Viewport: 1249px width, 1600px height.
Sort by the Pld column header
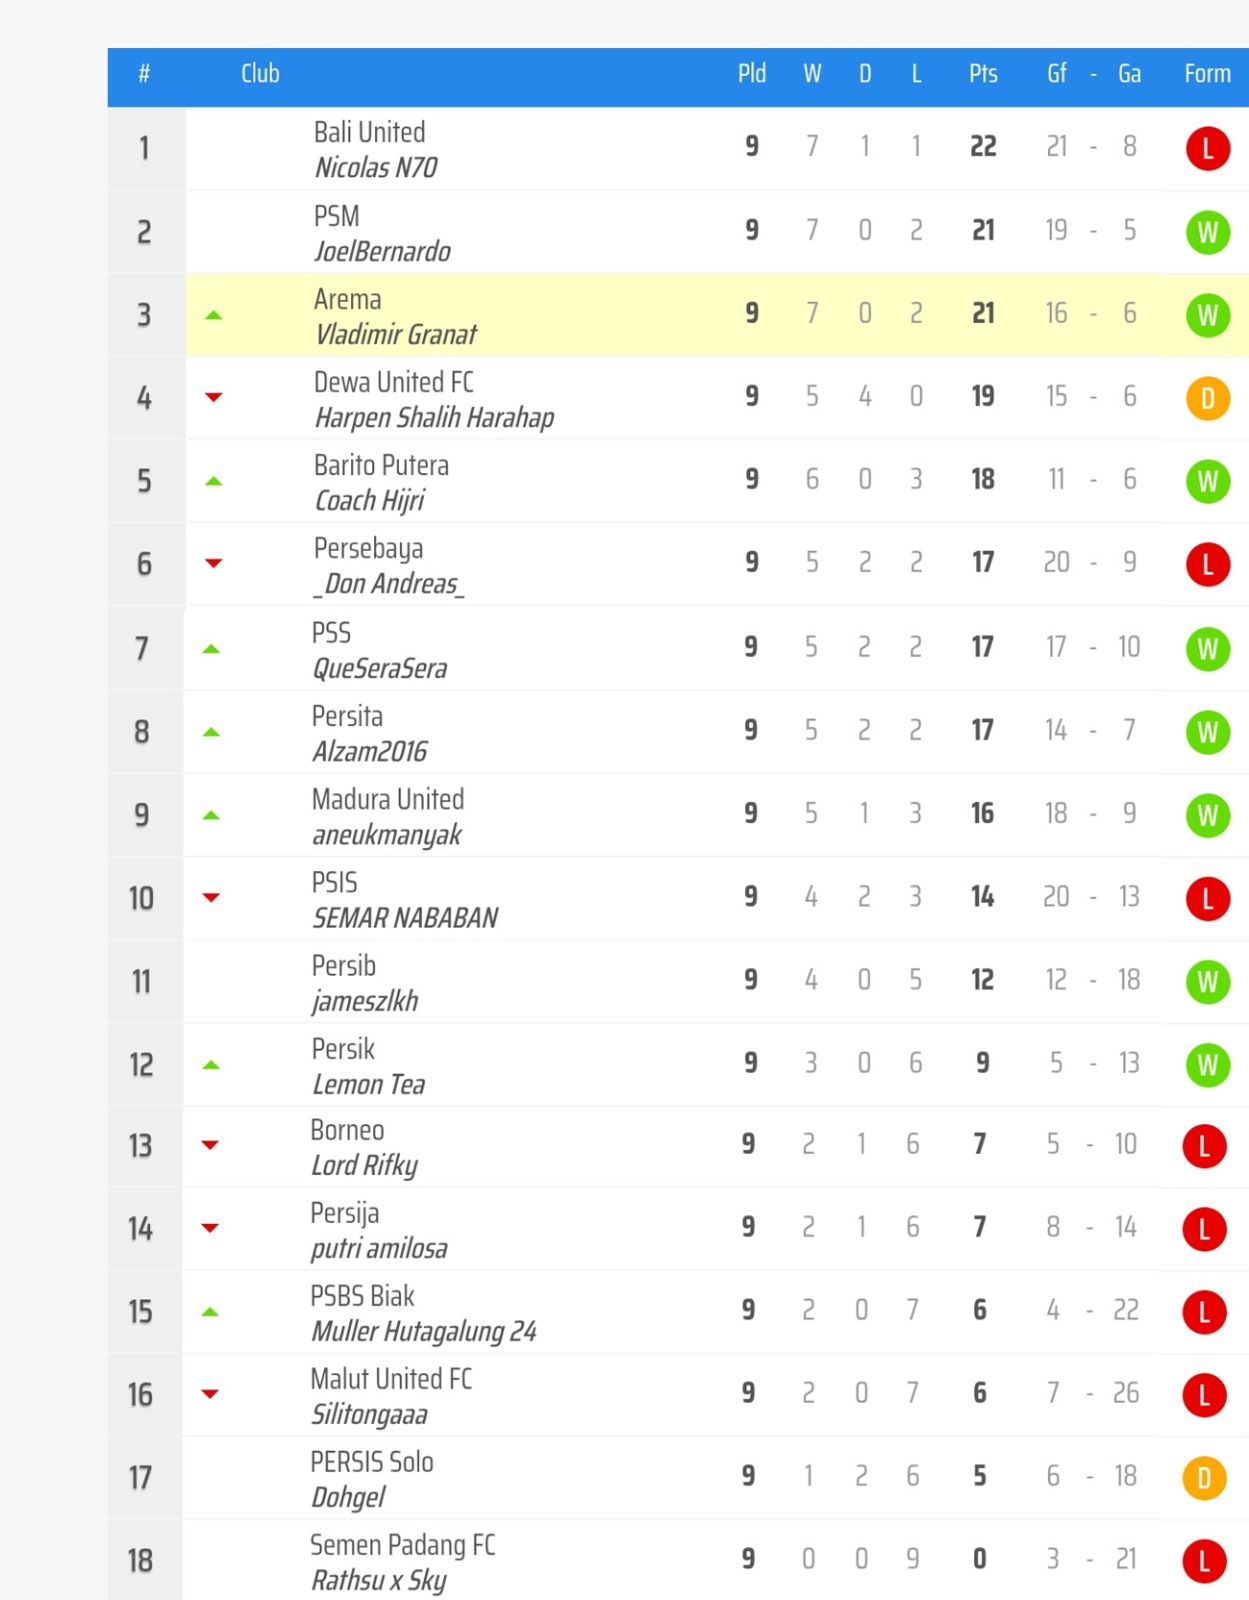(752, 74)
